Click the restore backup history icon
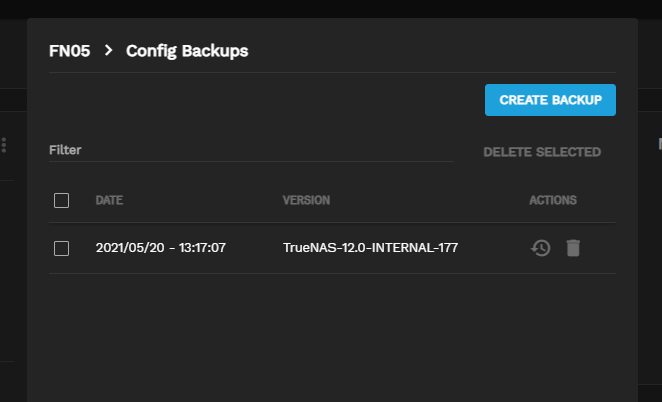 (541, 248)
